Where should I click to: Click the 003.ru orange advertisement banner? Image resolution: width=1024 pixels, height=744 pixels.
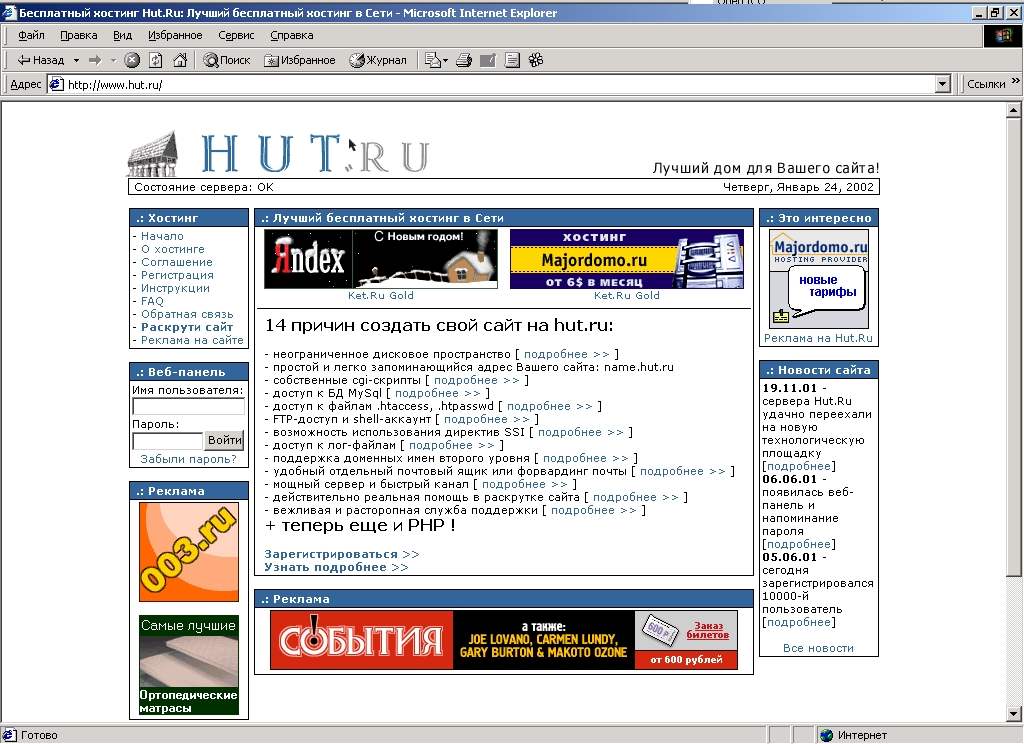[189, 552]
